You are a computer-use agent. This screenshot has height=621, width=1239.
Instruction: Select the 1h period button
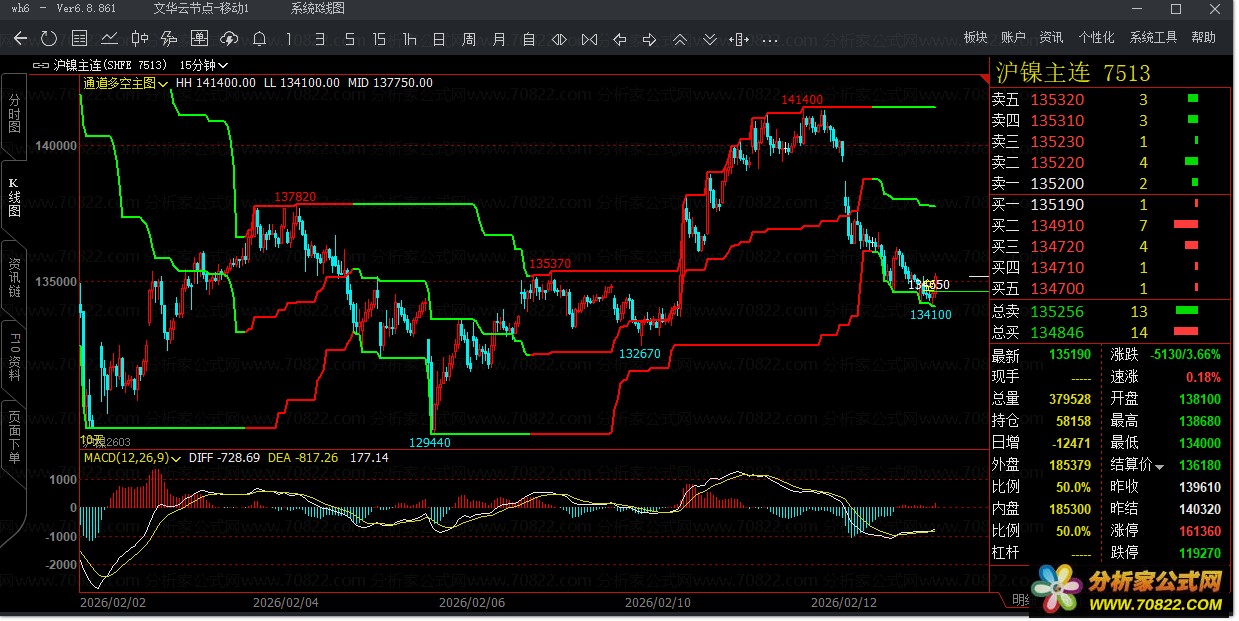click(409, 39)
